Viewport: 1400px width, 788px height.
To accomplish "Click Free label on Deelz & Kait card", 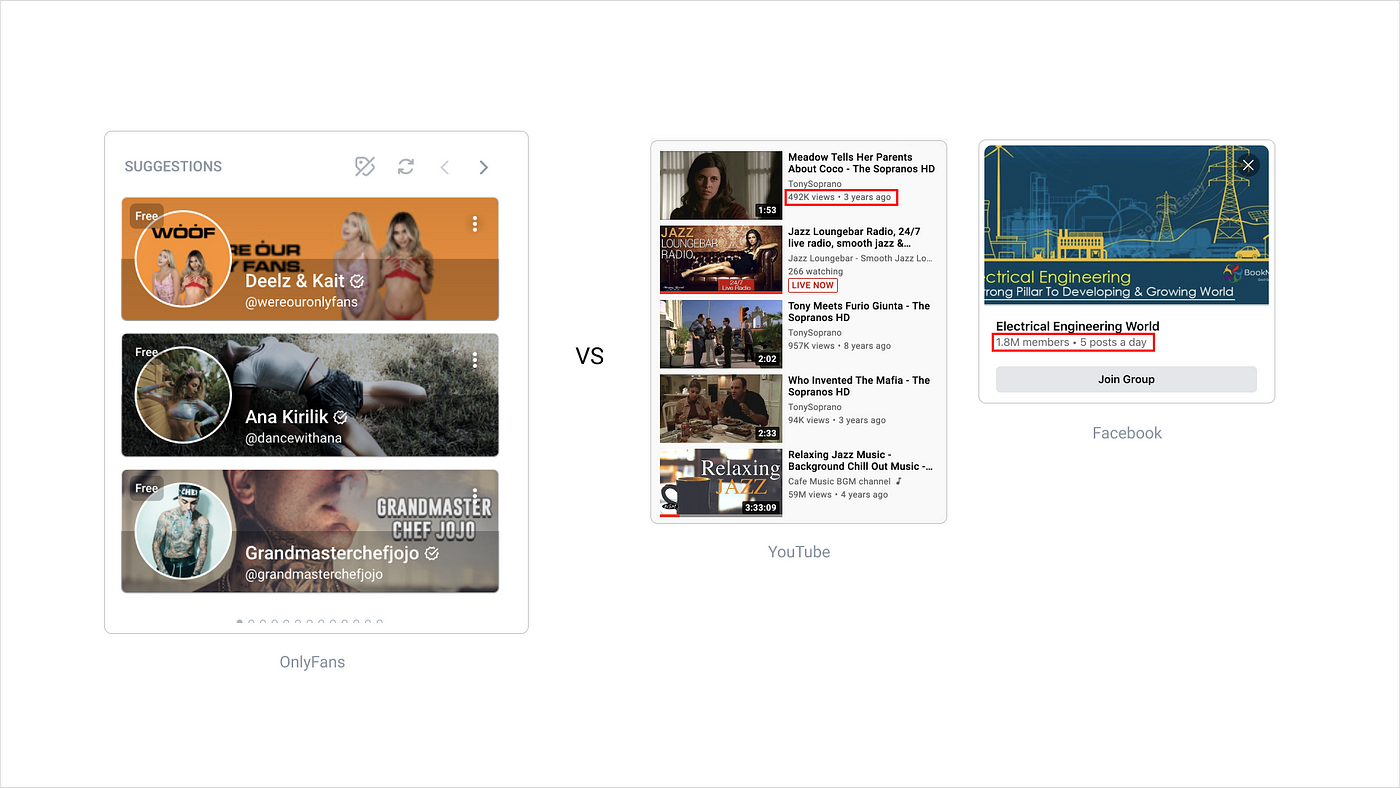I will pyautogui.click(x=147, y=216).
